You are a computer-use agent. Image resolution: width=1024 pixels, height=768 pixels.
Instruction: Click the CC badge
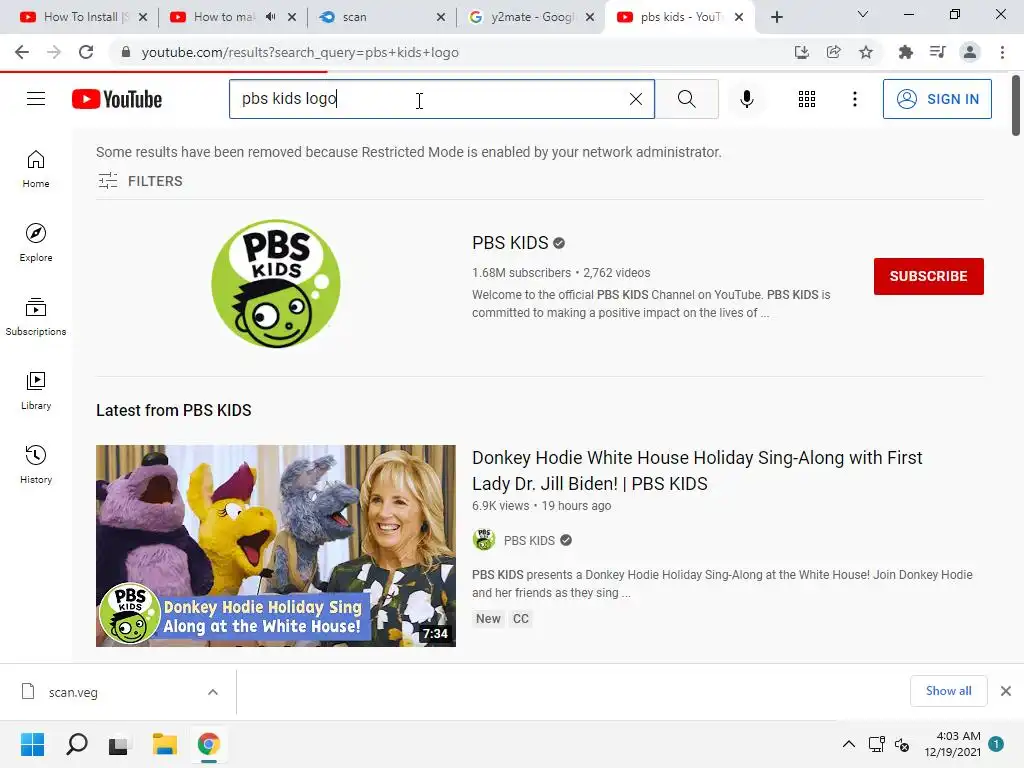520,618
